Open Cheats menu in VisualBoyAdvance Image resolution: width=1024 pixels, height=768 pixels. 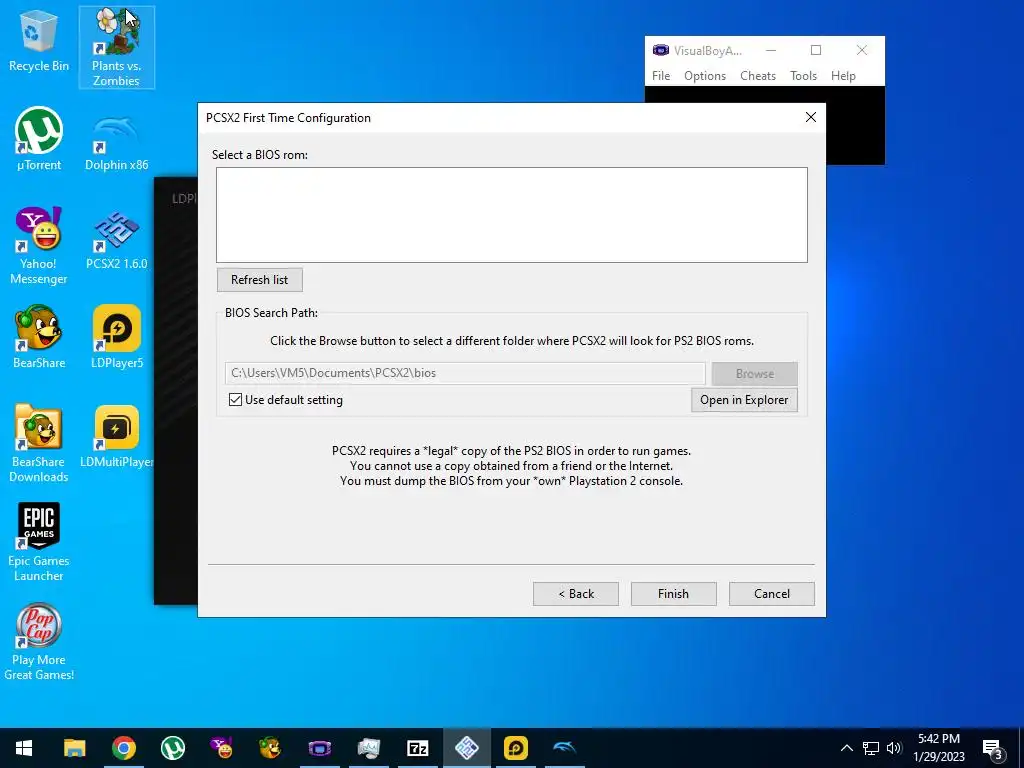758,76
